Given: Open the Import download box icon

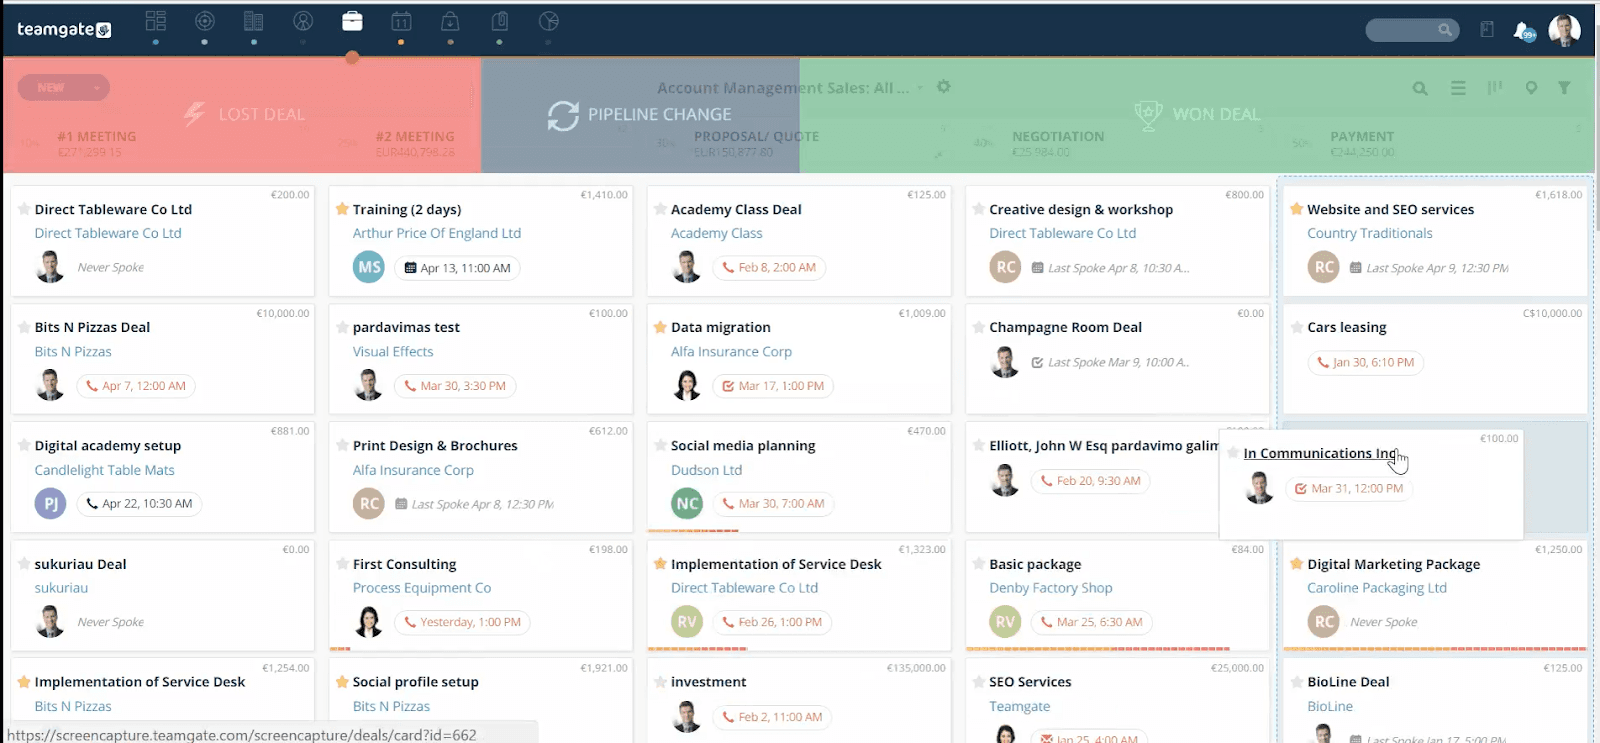Looking at the screenshot, I should pos(450,21).
